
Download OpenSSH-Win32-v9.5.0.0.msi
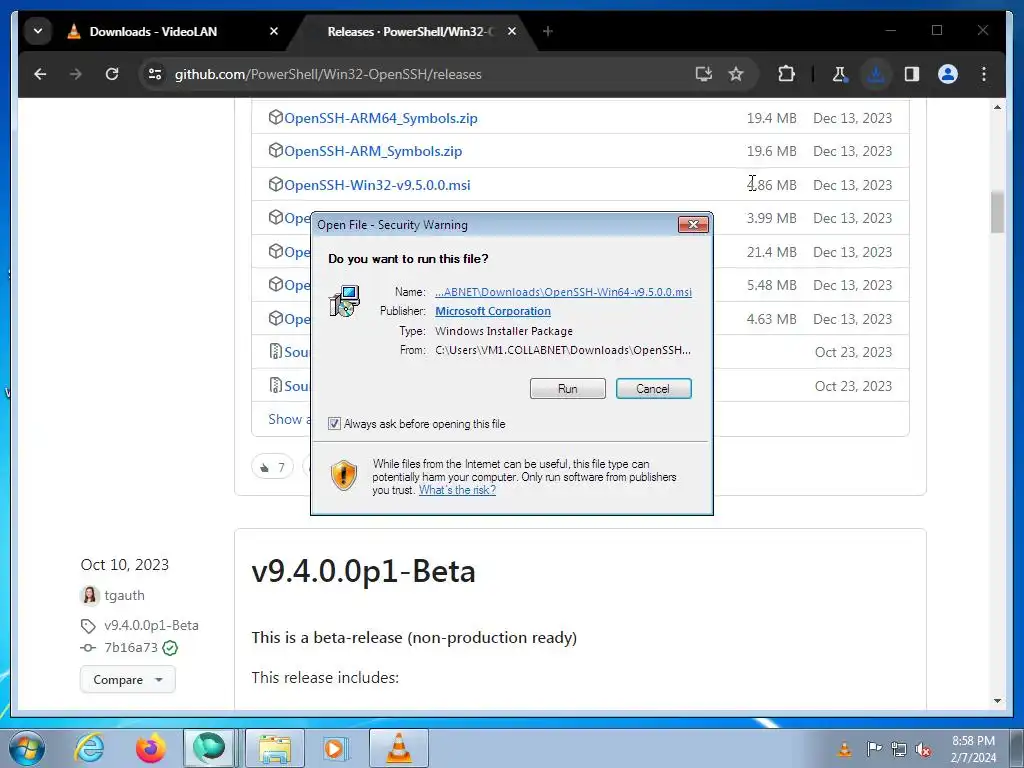tap(377, 185)
